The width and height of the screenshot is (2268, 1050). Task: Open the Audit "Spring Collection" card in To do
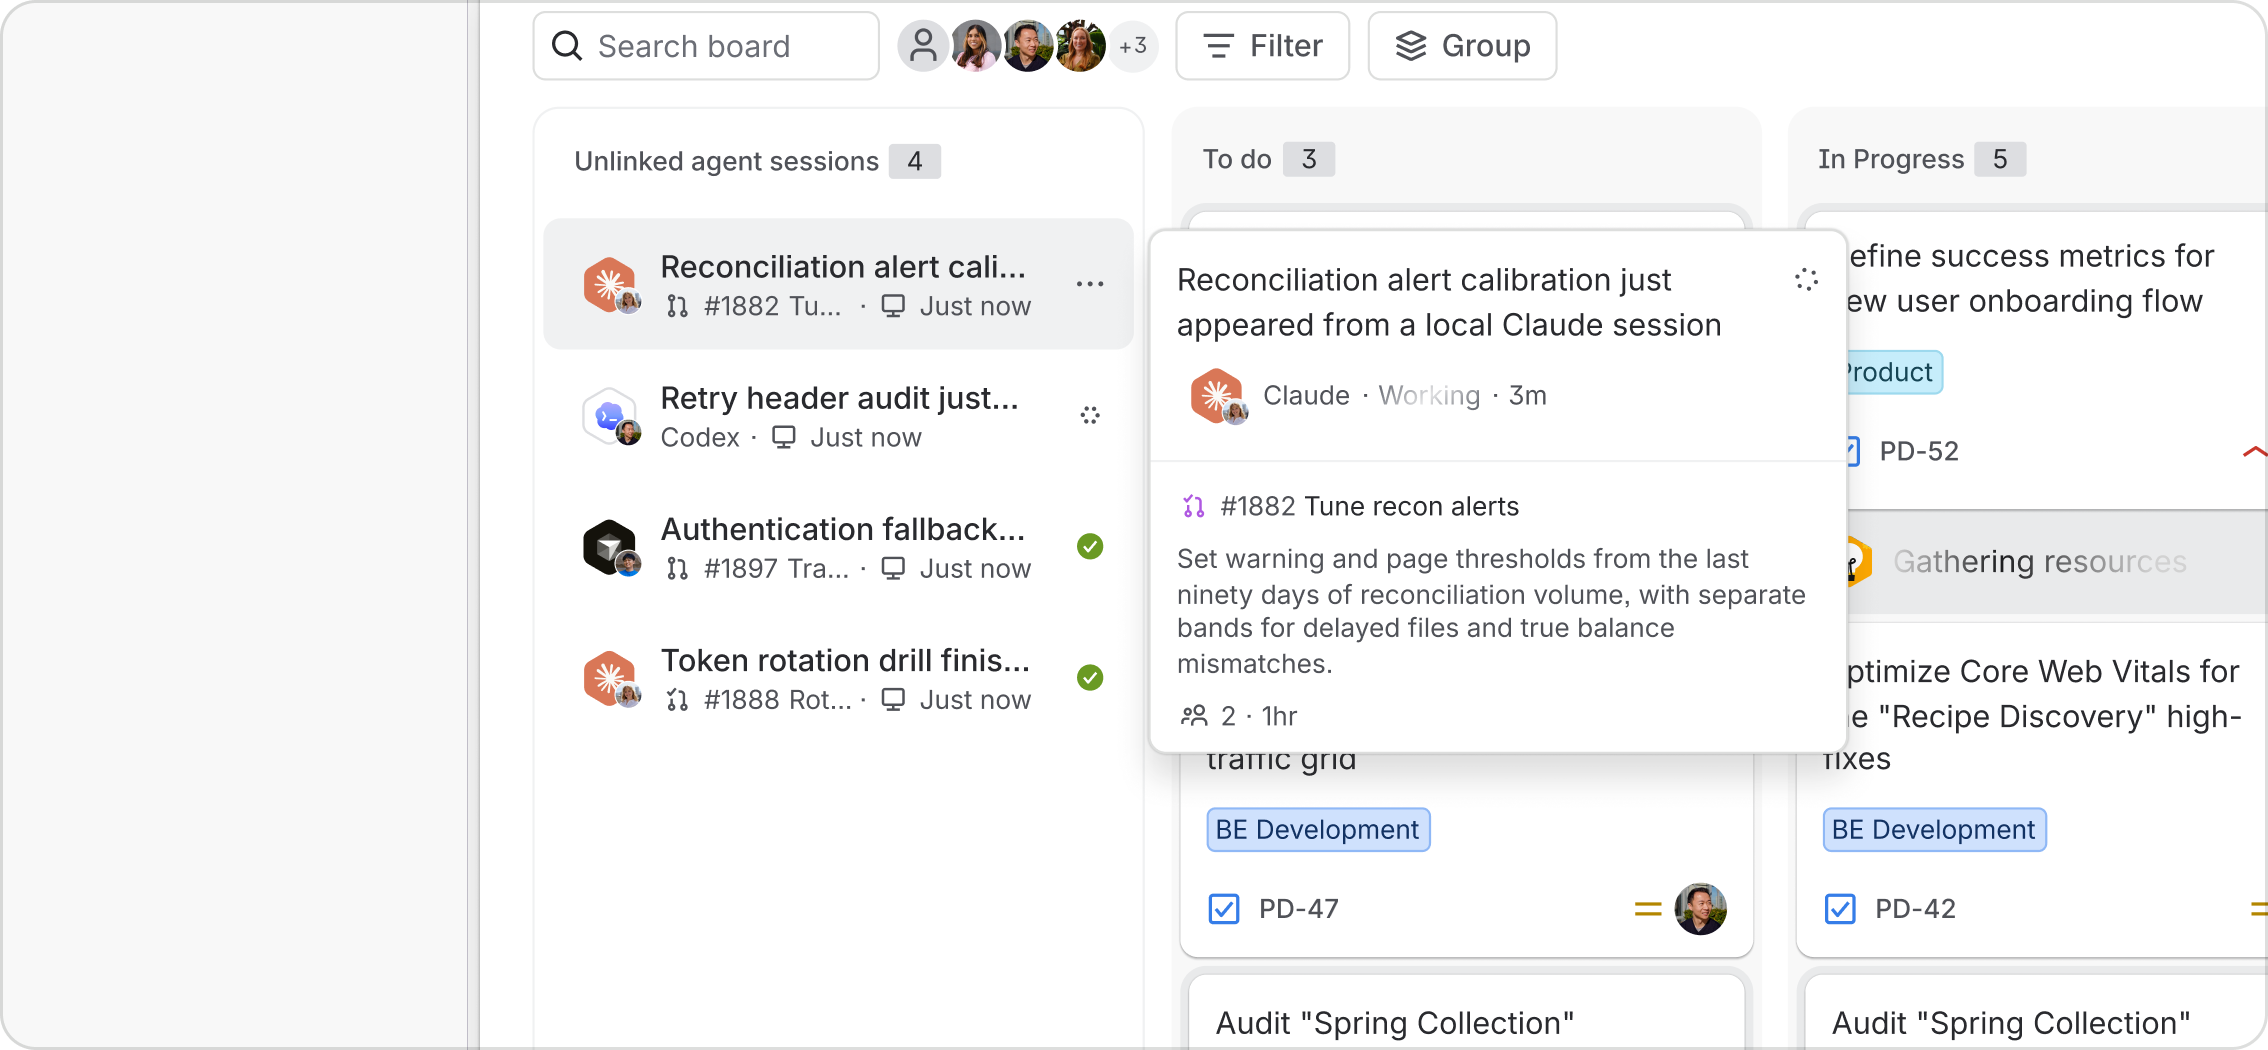tap(1466, 1013)
